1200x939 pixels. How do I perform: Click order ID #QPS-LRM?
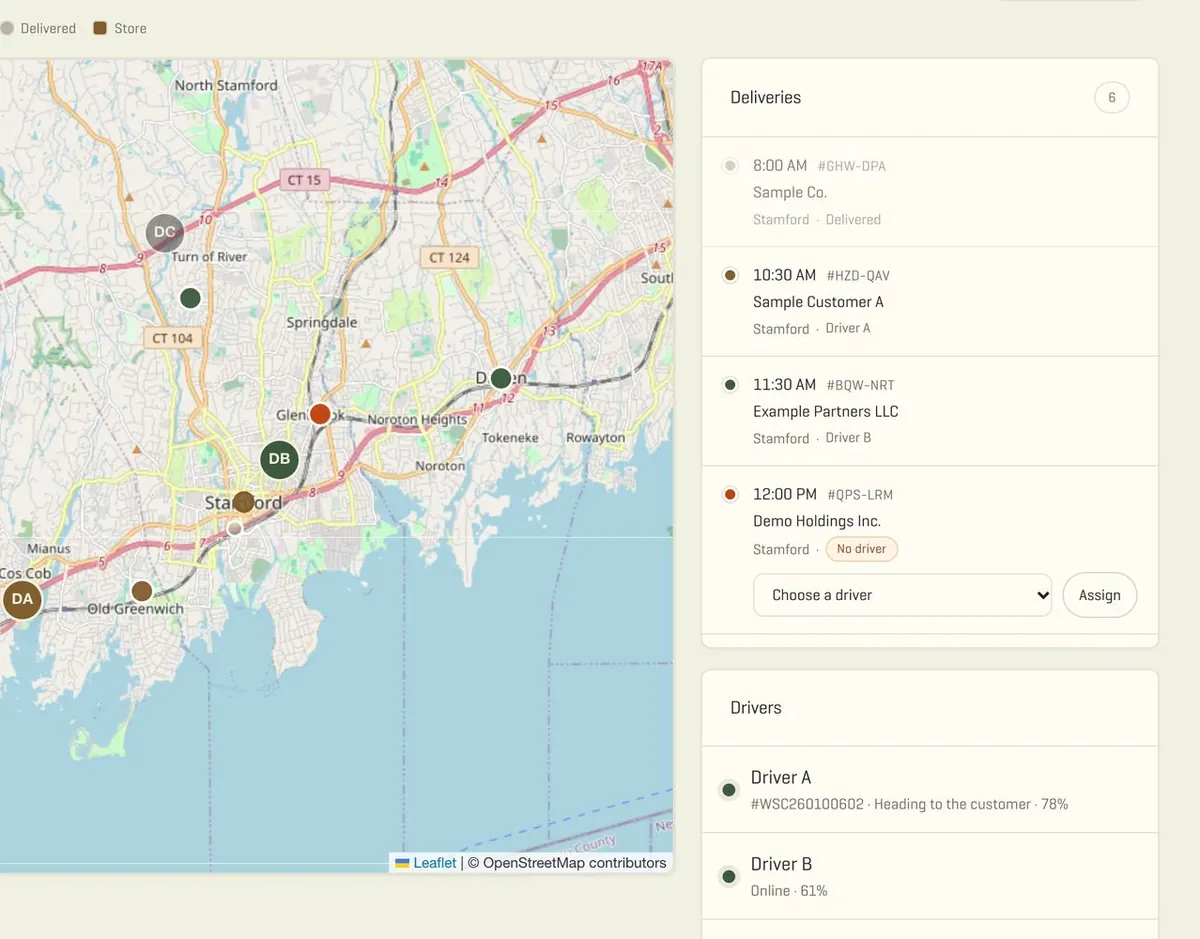[x=860, y=494]
